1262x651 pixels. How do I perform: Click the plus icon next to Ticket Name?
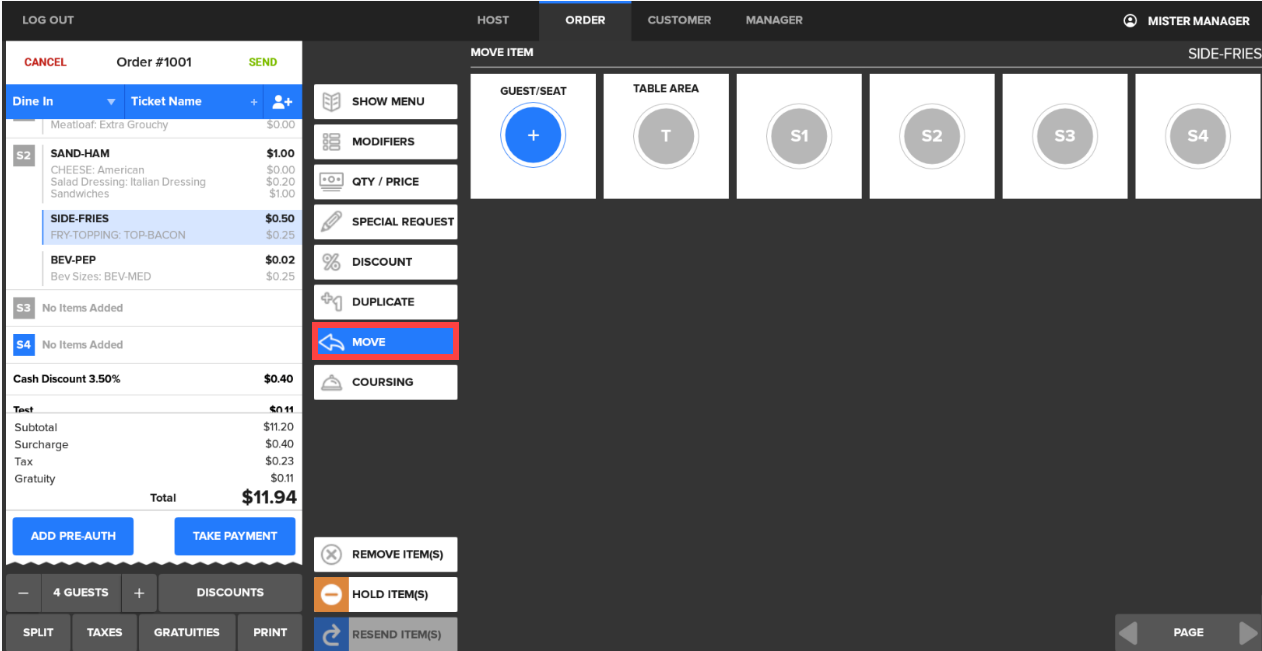pos(254,102)
